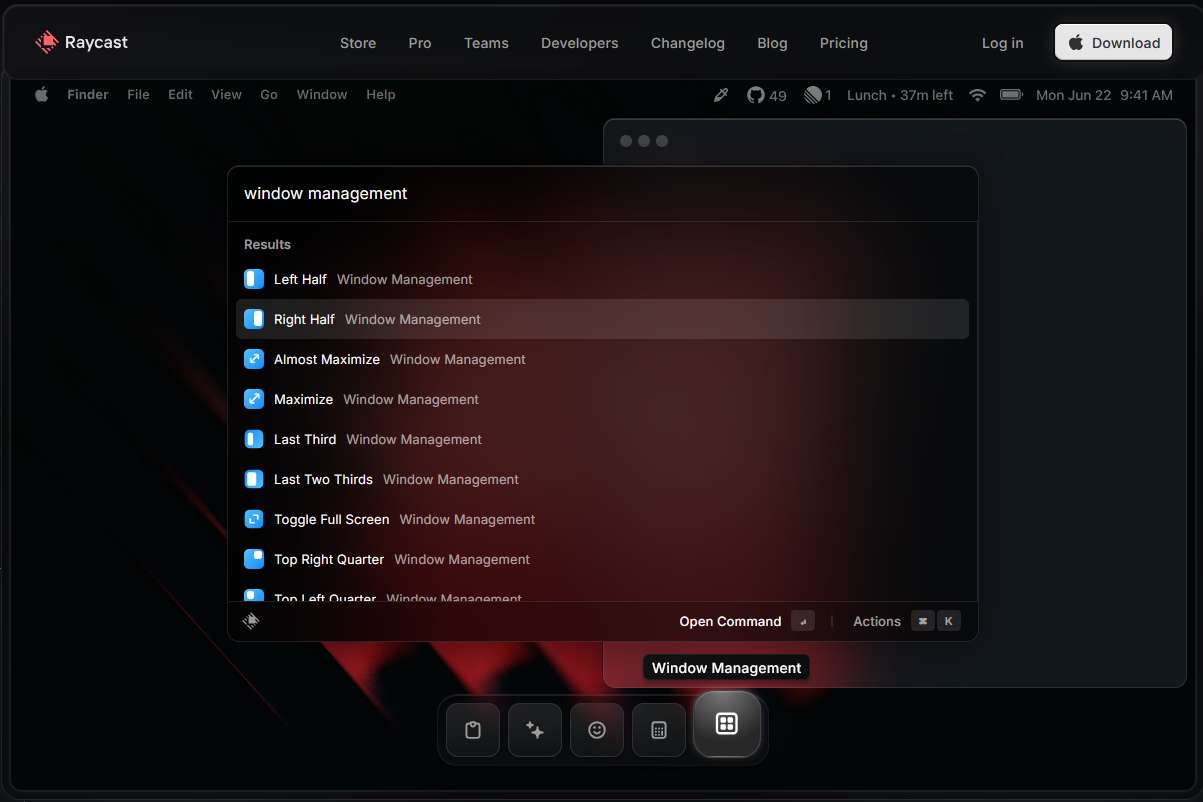Click the calculator dock icon
The width and height of the screenshot is (1203, 802).
point(659,730)
